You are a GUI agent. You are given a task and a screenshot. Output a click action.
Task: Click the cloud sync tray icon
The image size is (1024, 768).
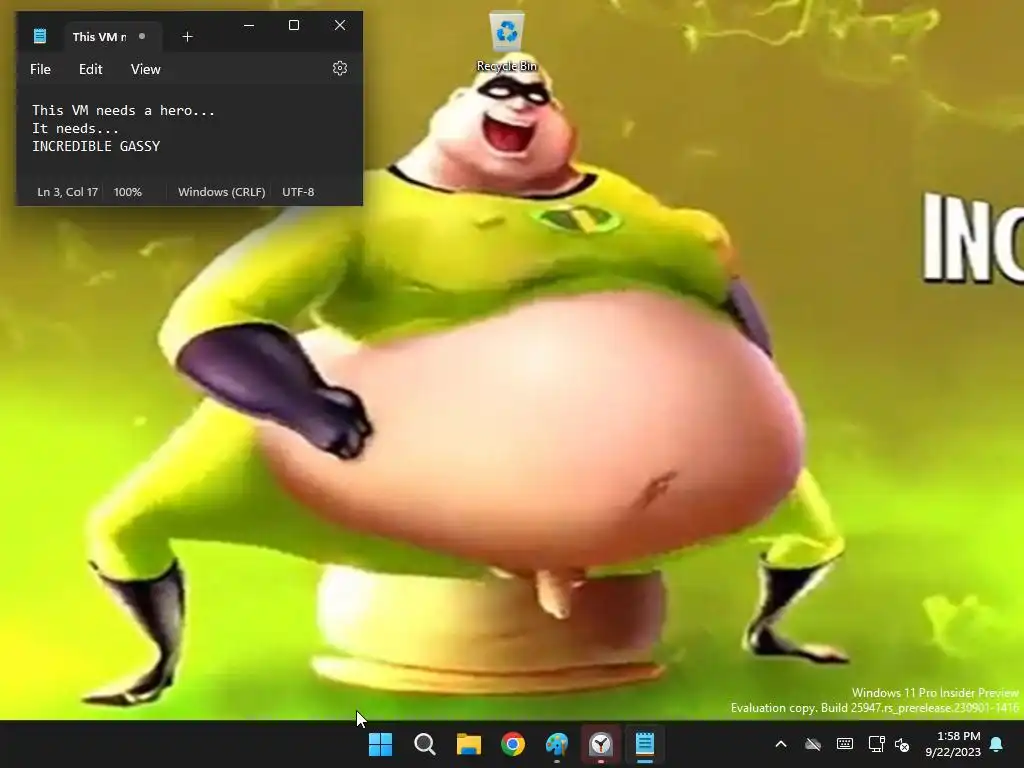[x=813, y=744]
